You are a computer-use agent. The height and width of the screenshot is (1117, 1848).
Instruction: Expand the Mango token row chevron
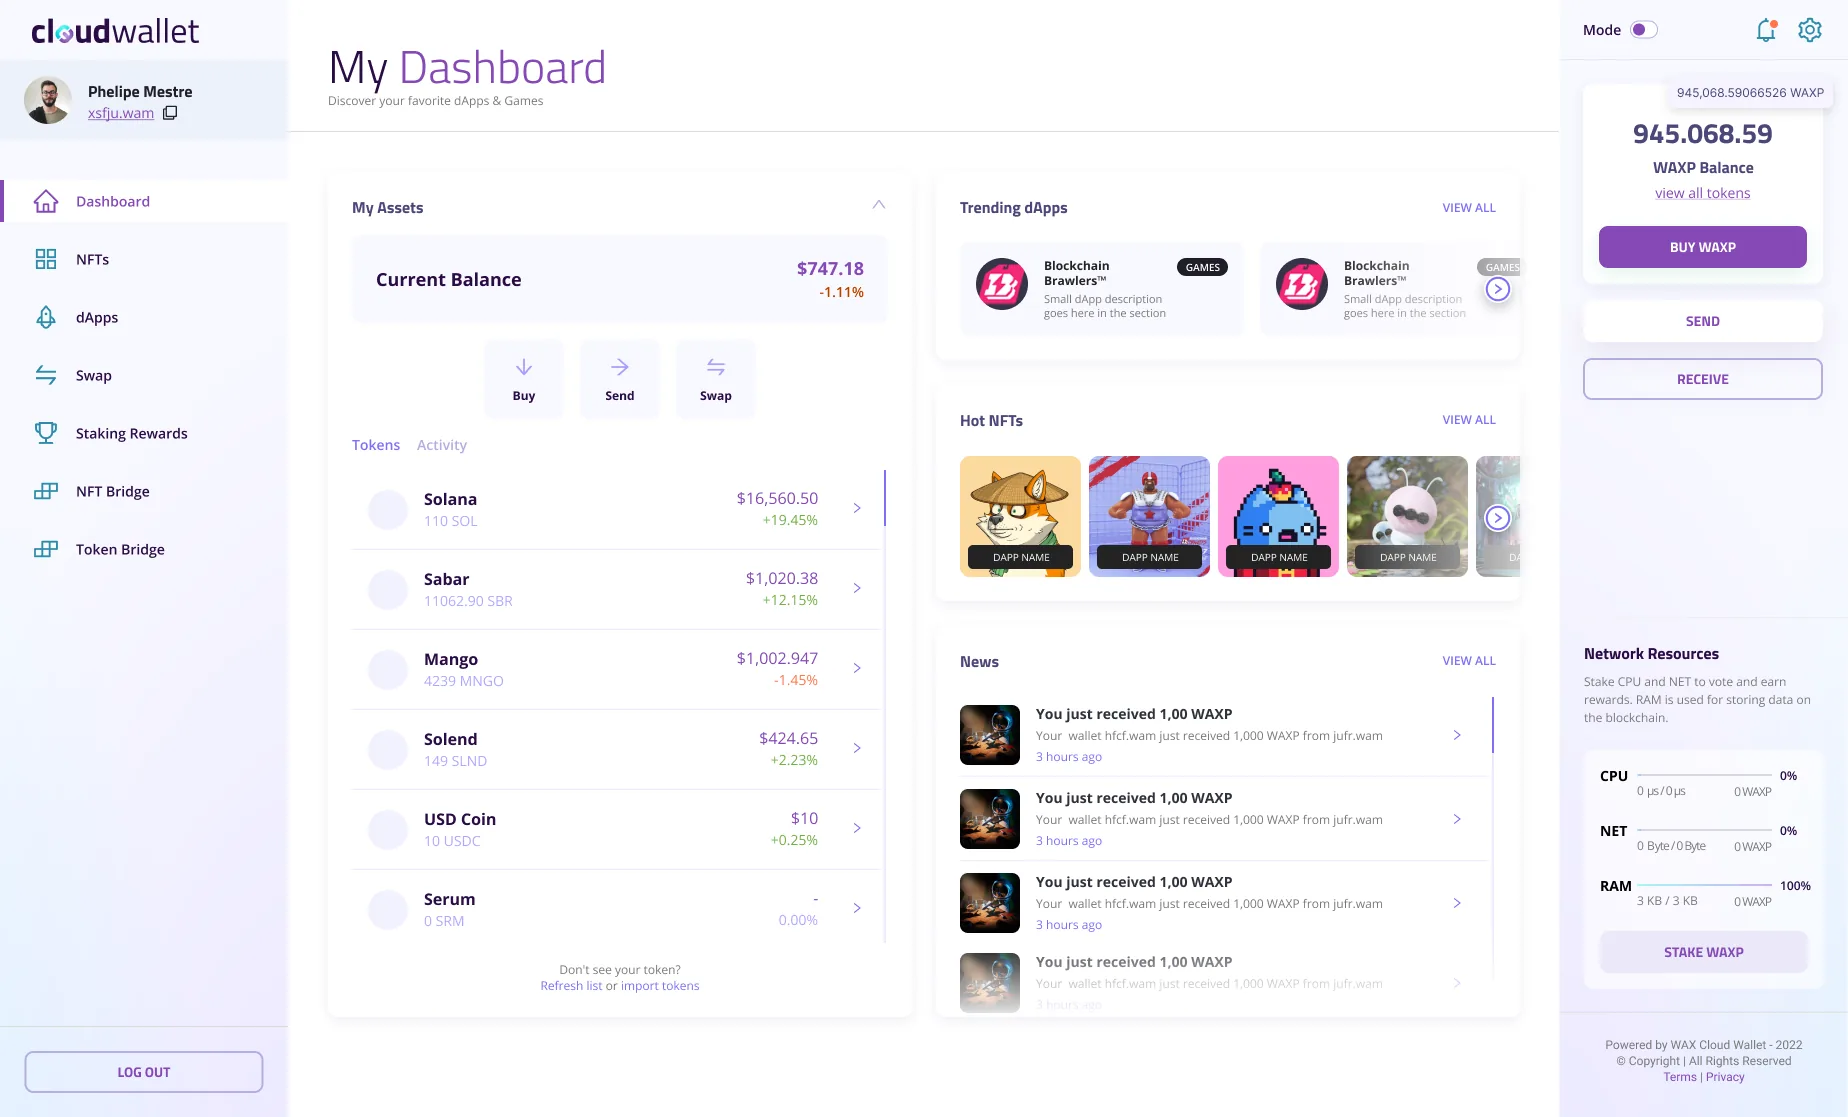857,668
